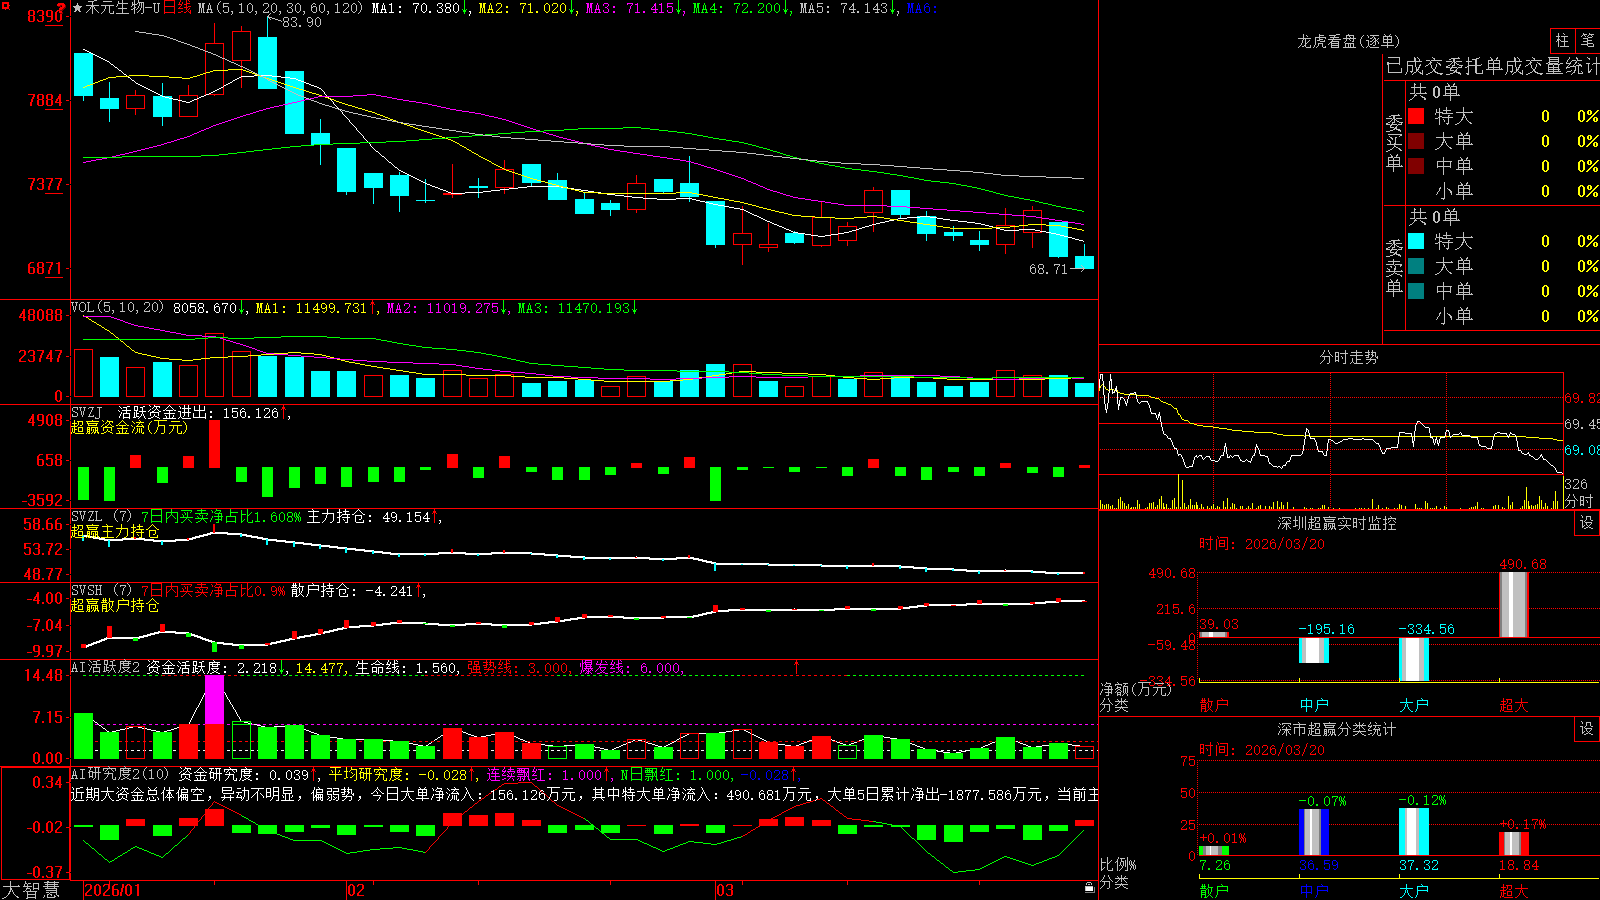Click the MA1: 70.380 value
Image resolution: width=1600 pixels, height=900 pixels.
pos(415,8)
